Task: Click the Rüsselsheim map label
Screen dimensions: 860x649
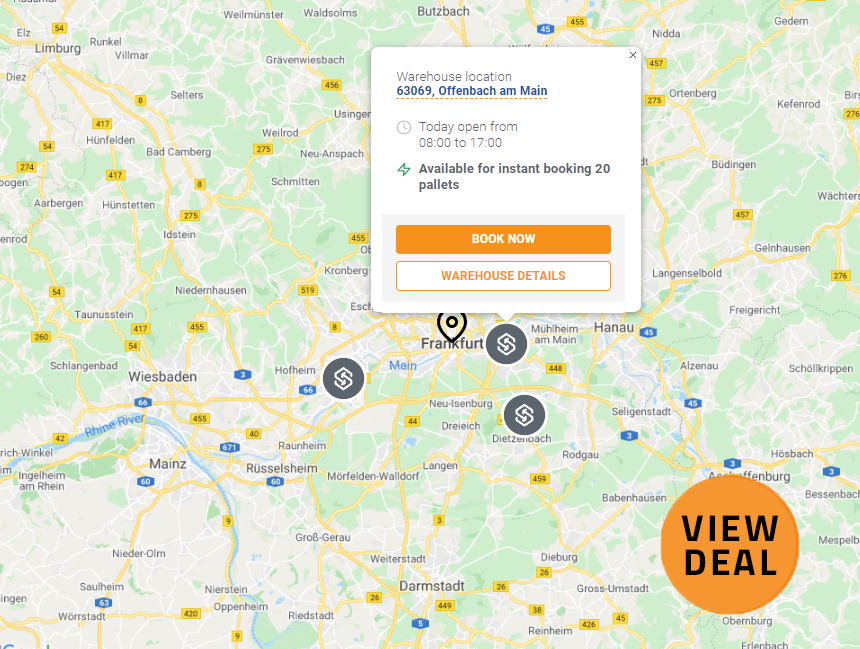Action: (x=281, y=469)
